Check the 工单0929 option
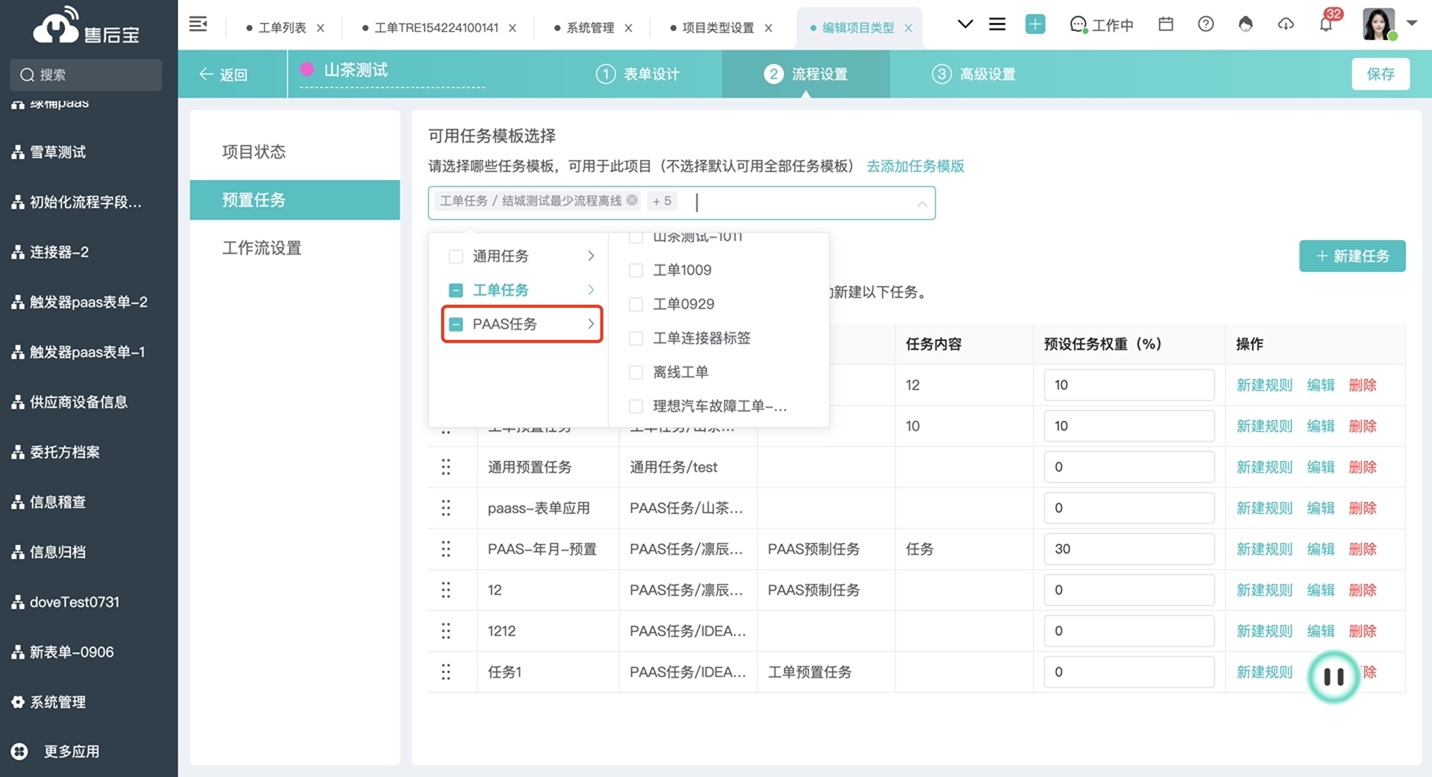1432x777 pixels. (x=635, y=304)
